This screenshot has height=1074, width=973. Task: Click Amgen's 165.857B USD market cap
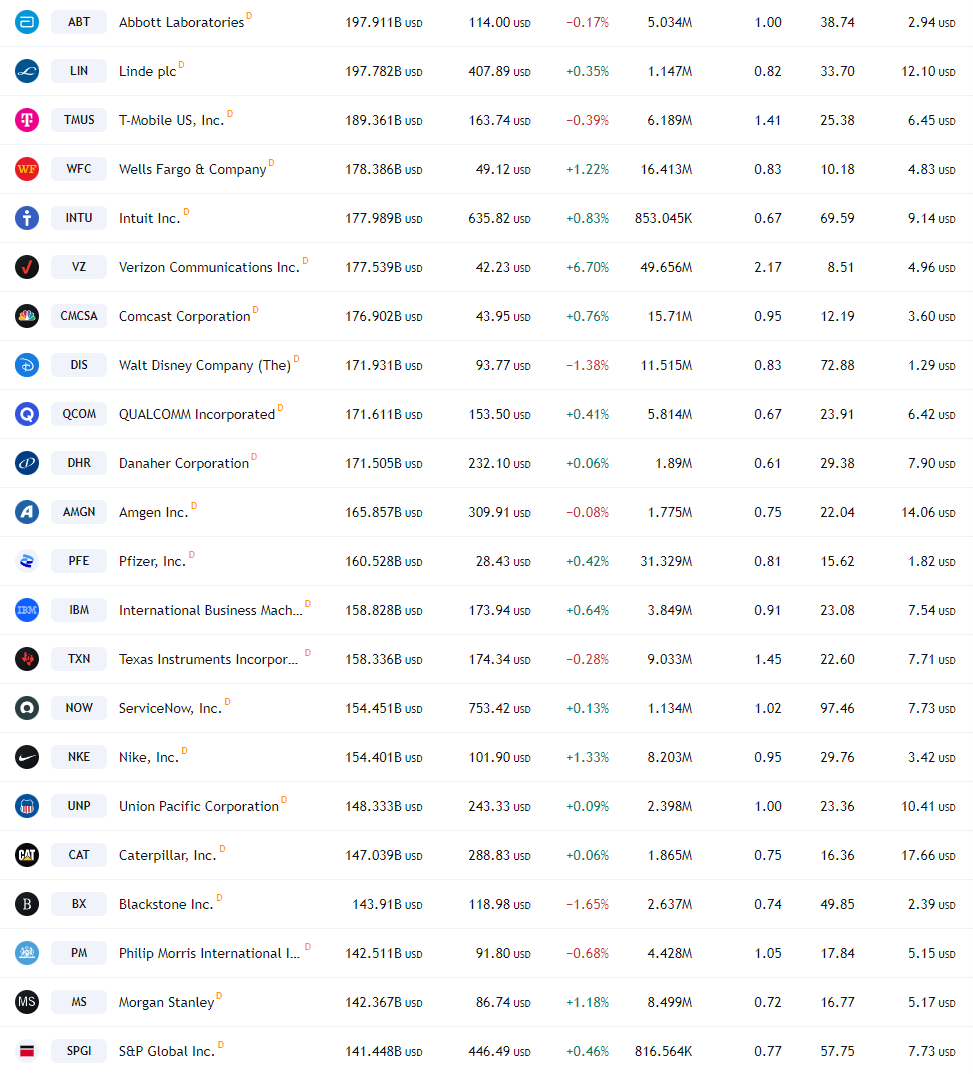(x=383, y=512)
